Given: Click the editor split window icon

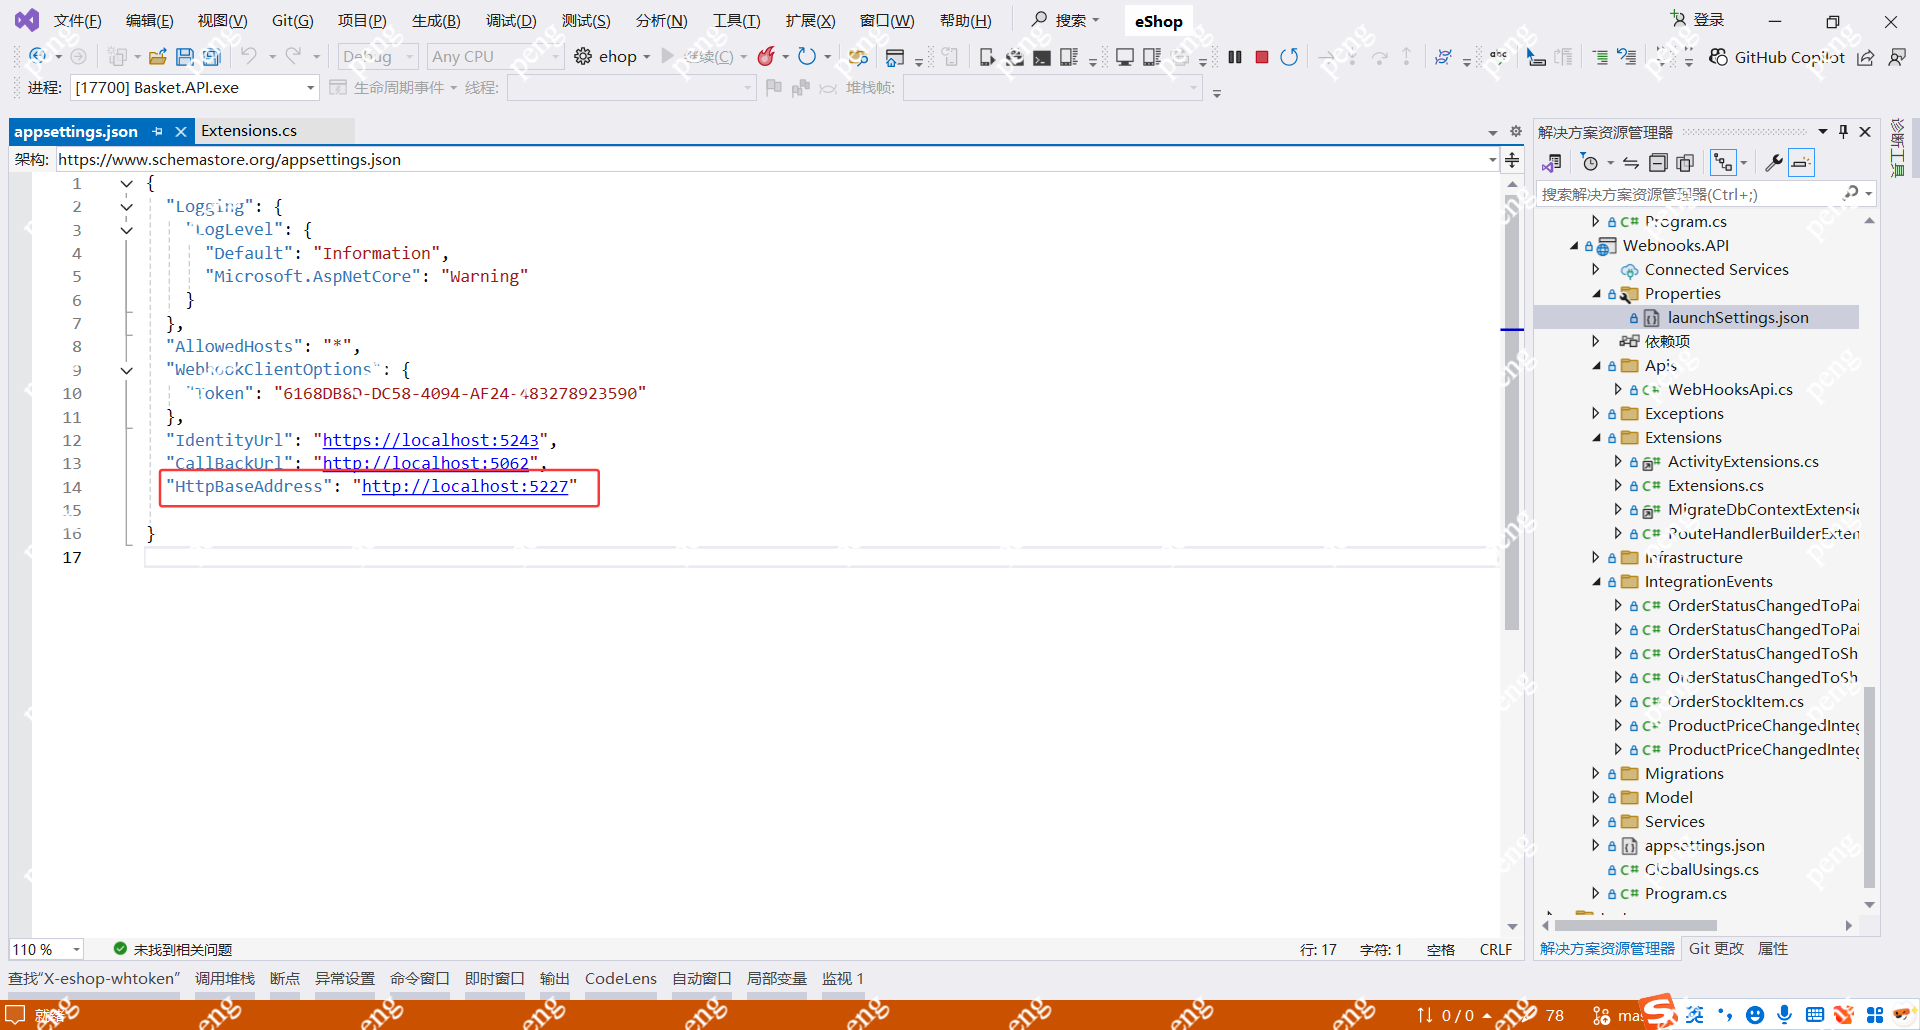Looking at the screenshot, I should [x=1512, y=160].
